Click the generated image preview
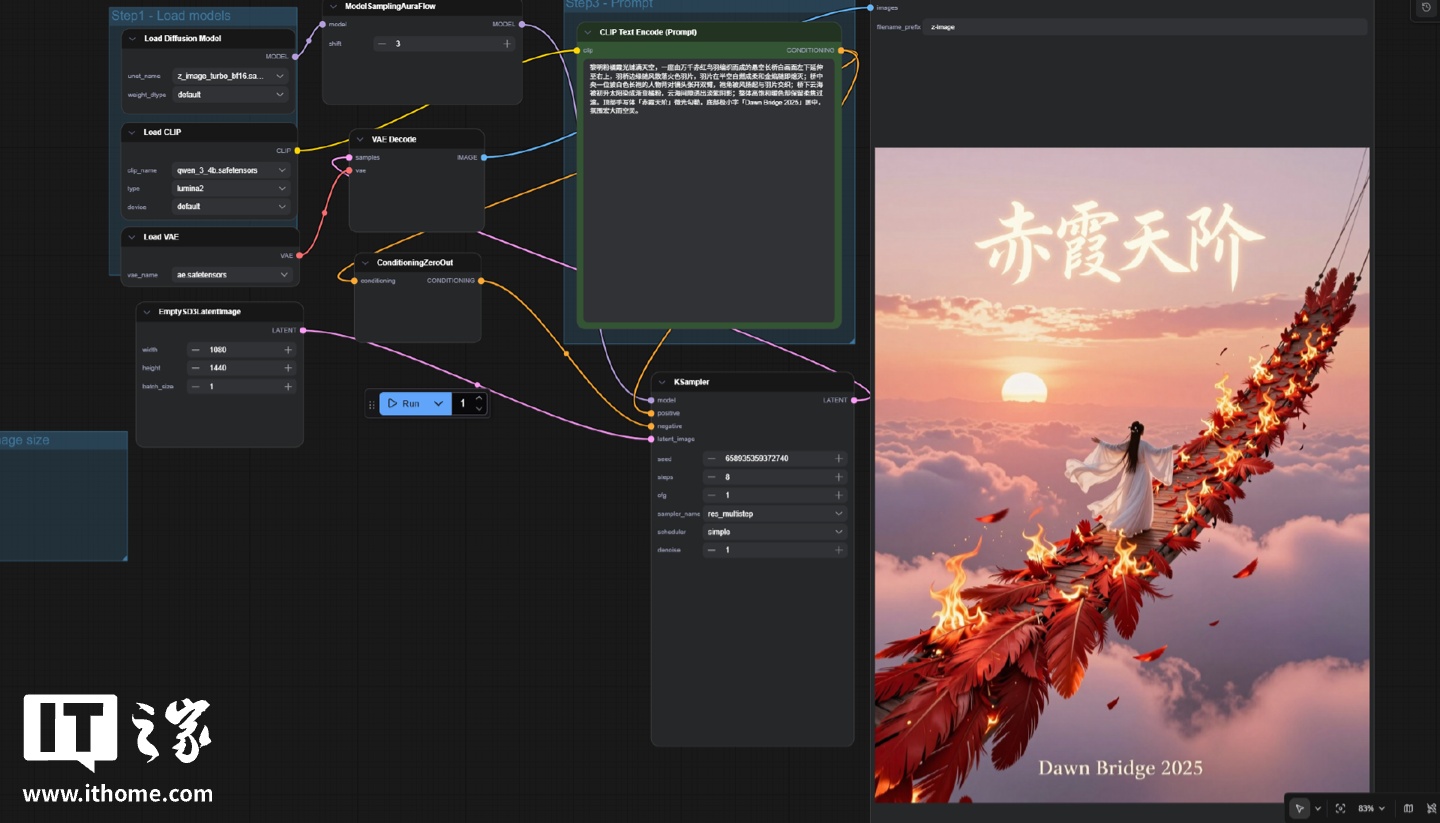 point(1121,475)
